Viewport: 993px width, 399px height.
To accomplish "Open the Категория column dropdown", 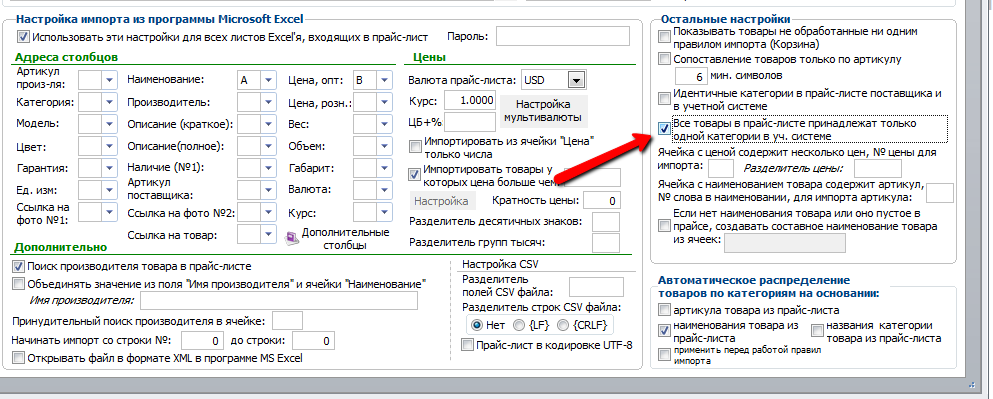I will pos(110,102).
